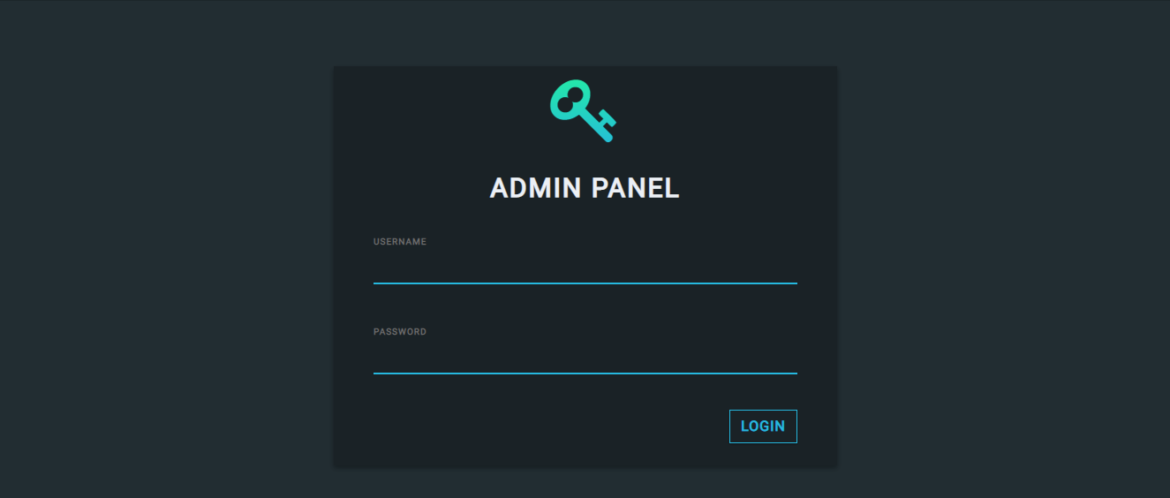The image size is (1170, 498).
Task: Focus the Password input field
Action: (585, 357)
